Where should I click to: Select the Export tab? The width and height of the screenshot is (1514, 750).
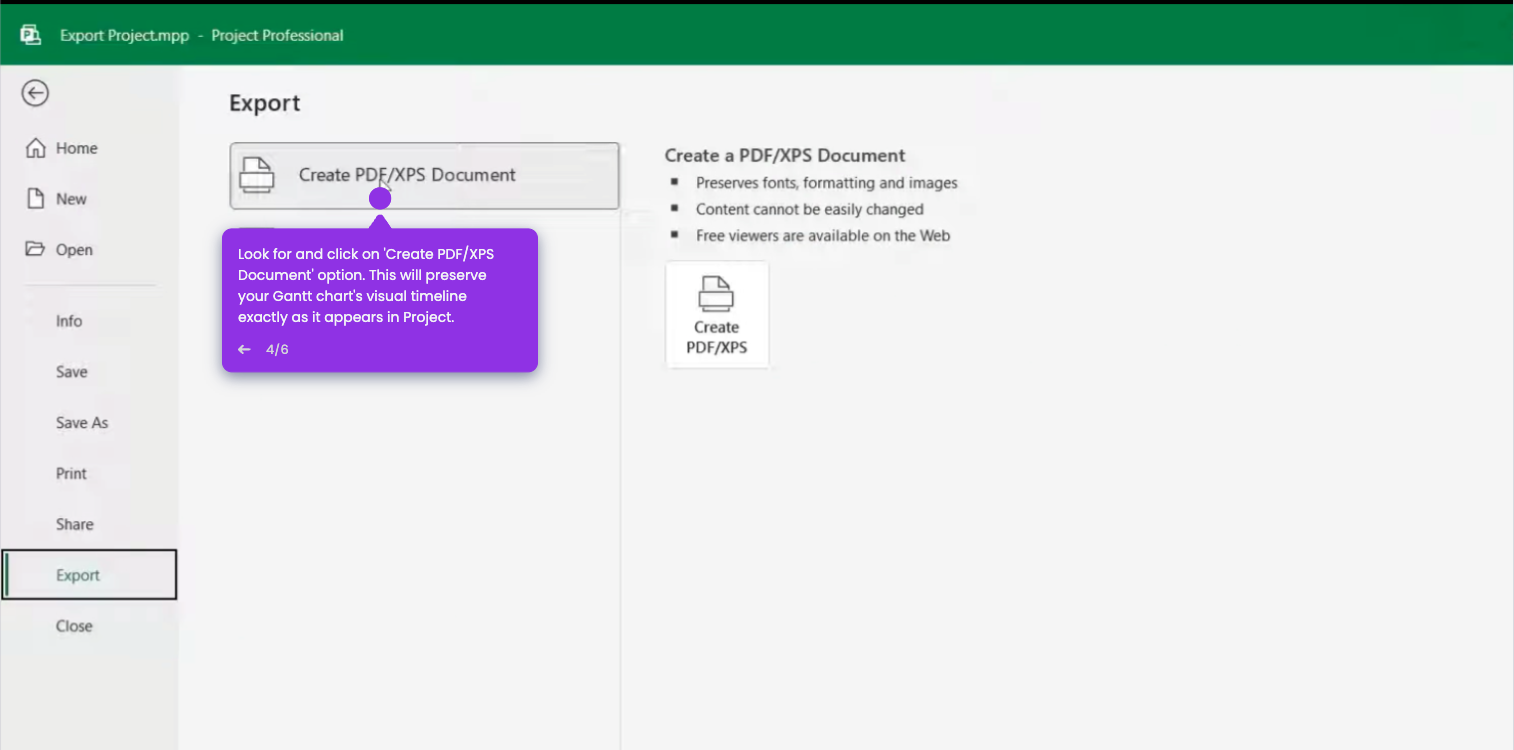[90, 575]
